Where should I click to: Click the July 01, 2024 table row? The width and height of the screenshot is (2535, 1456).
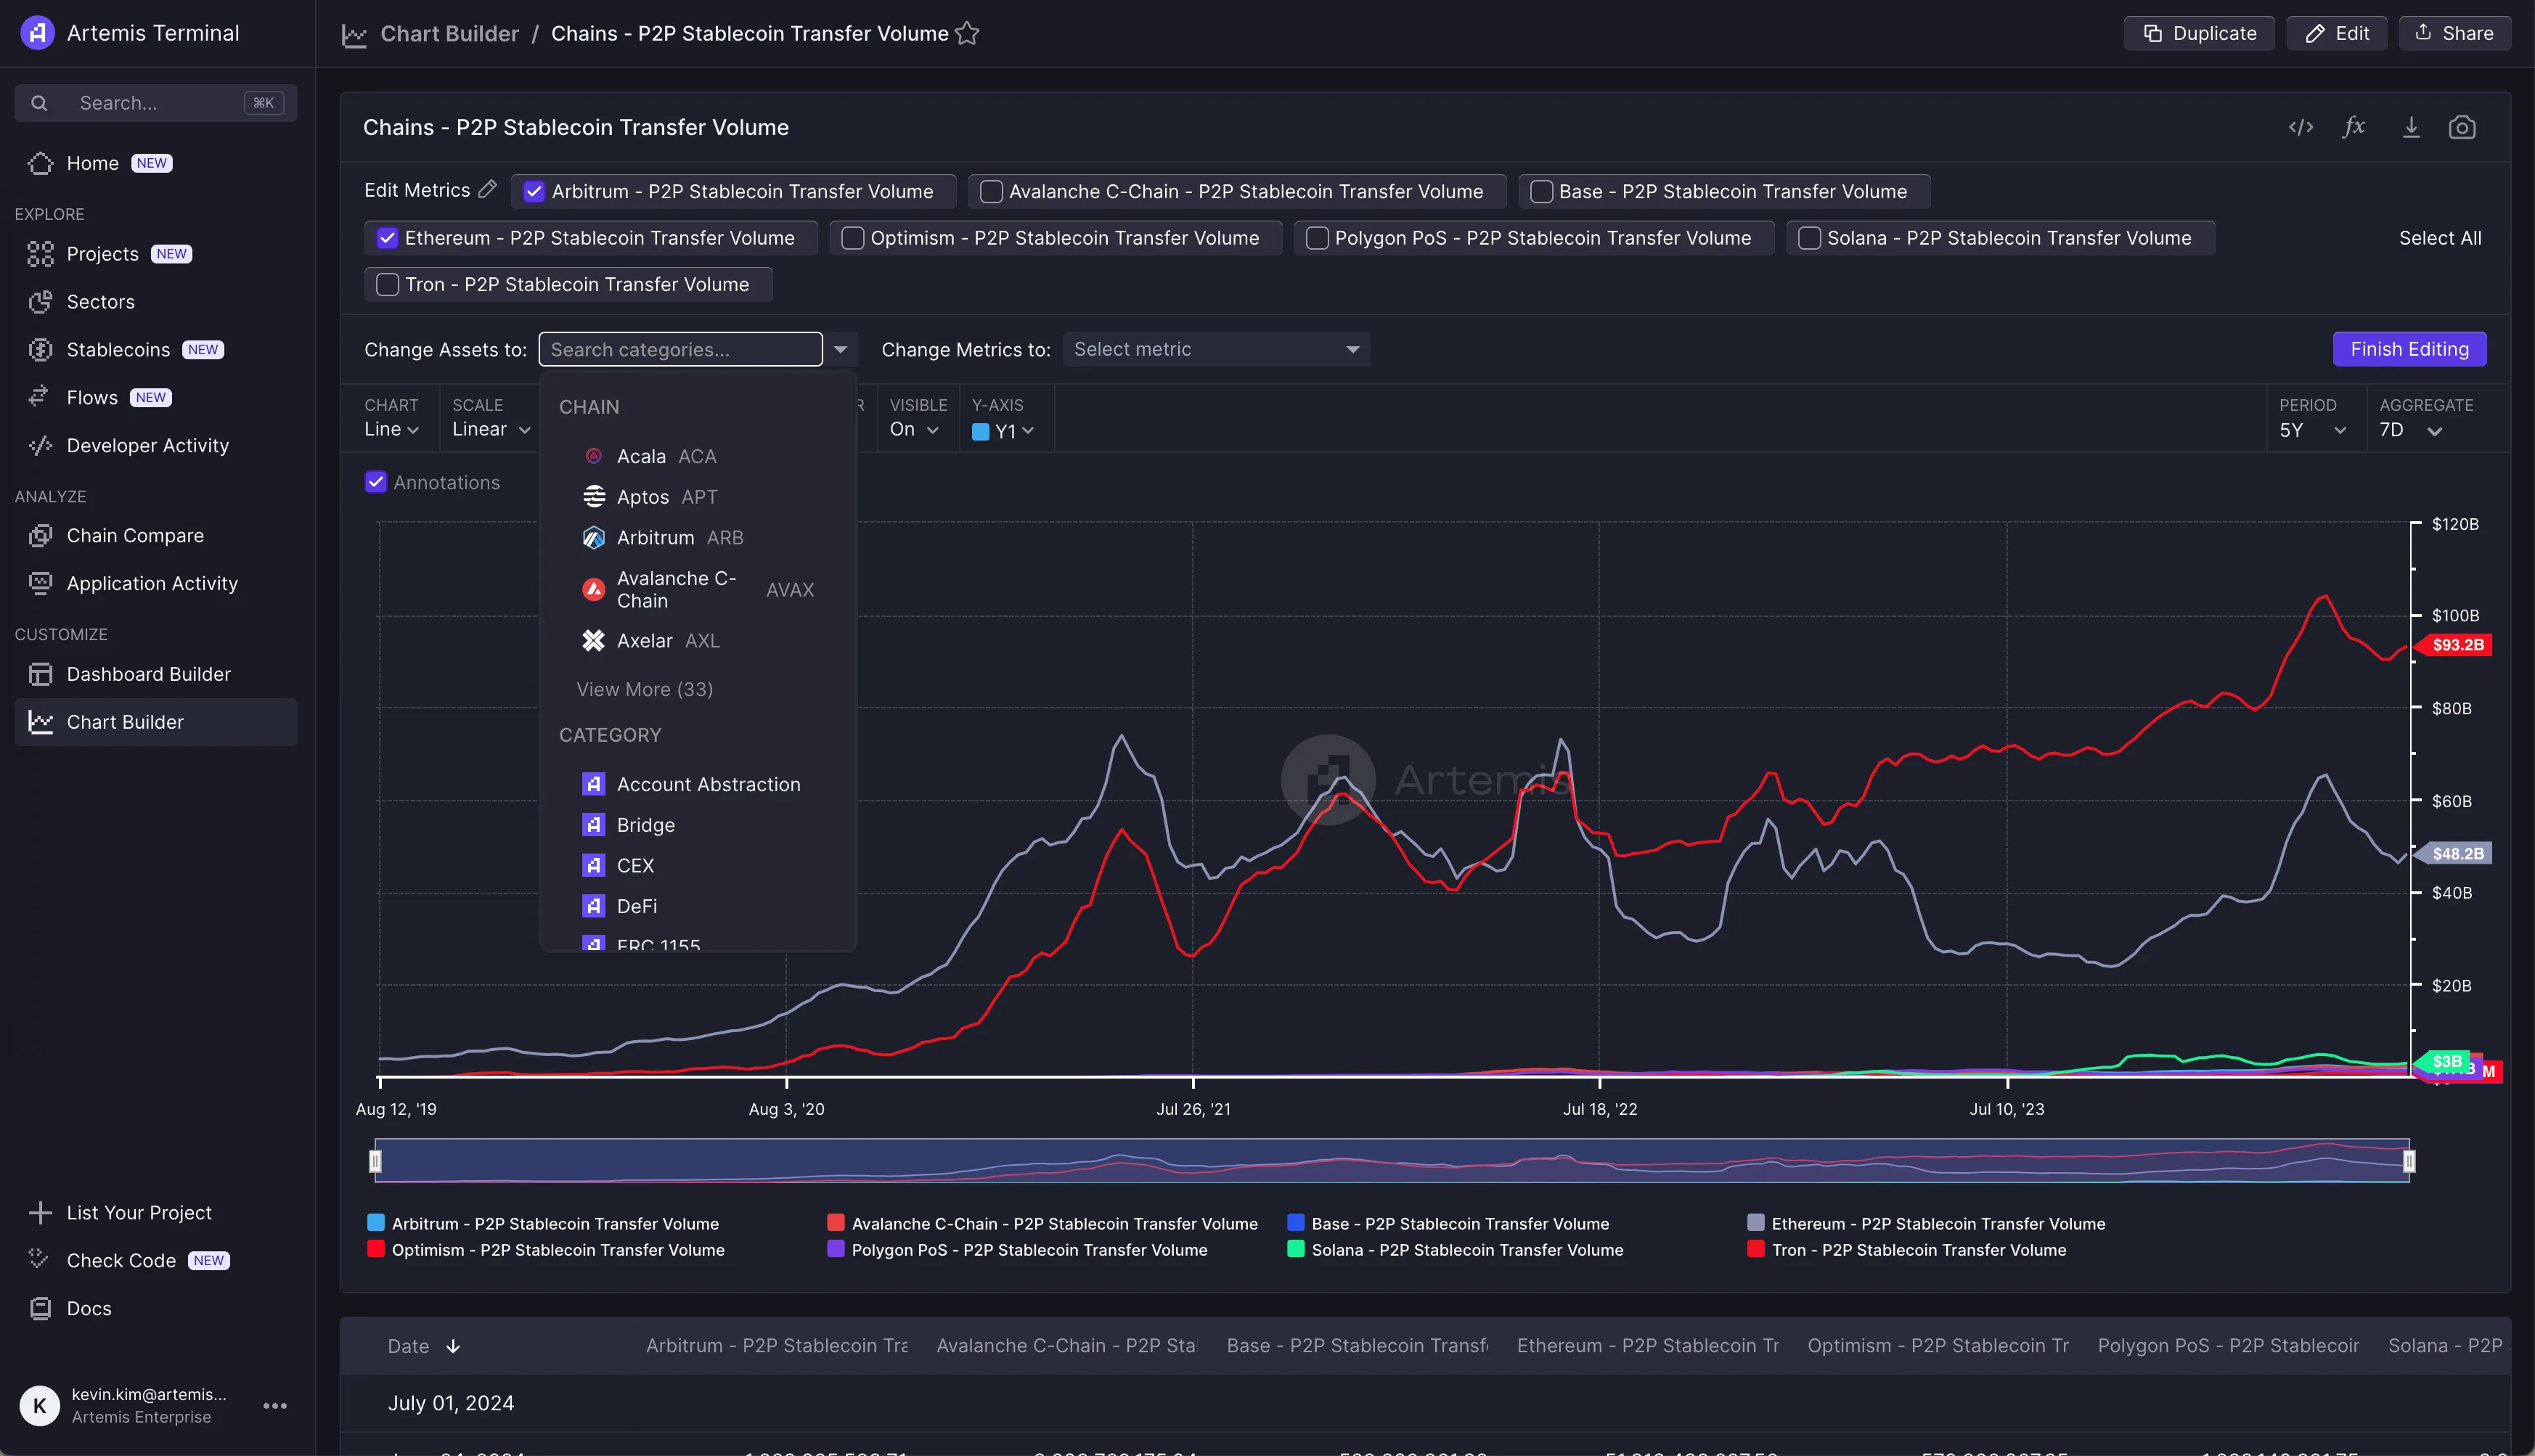point(1426,1403)
